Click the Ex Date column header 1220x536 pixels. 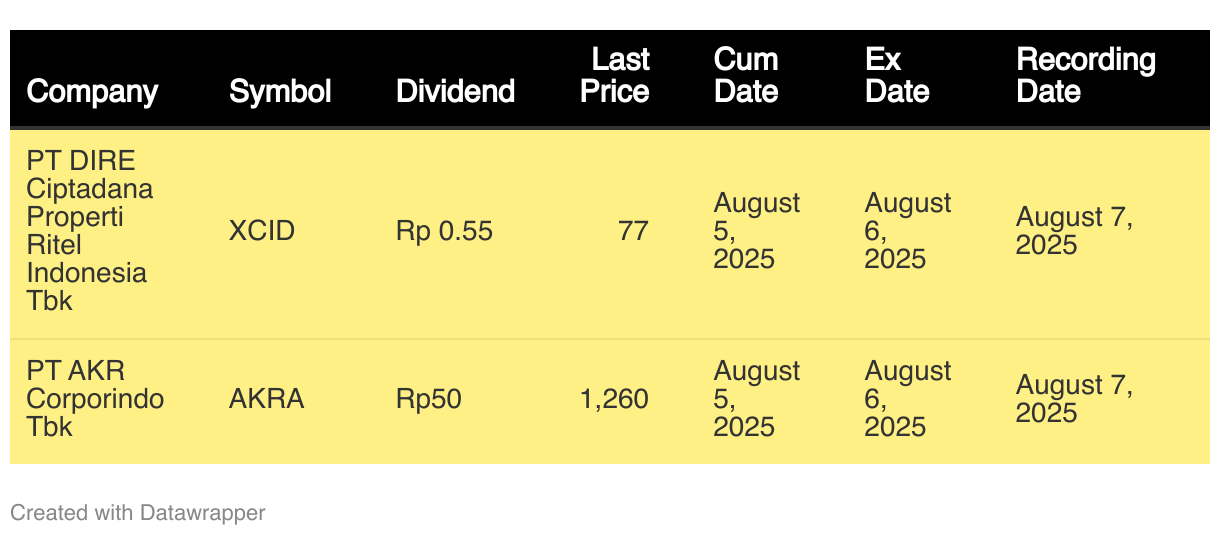(x=897, y=75)
